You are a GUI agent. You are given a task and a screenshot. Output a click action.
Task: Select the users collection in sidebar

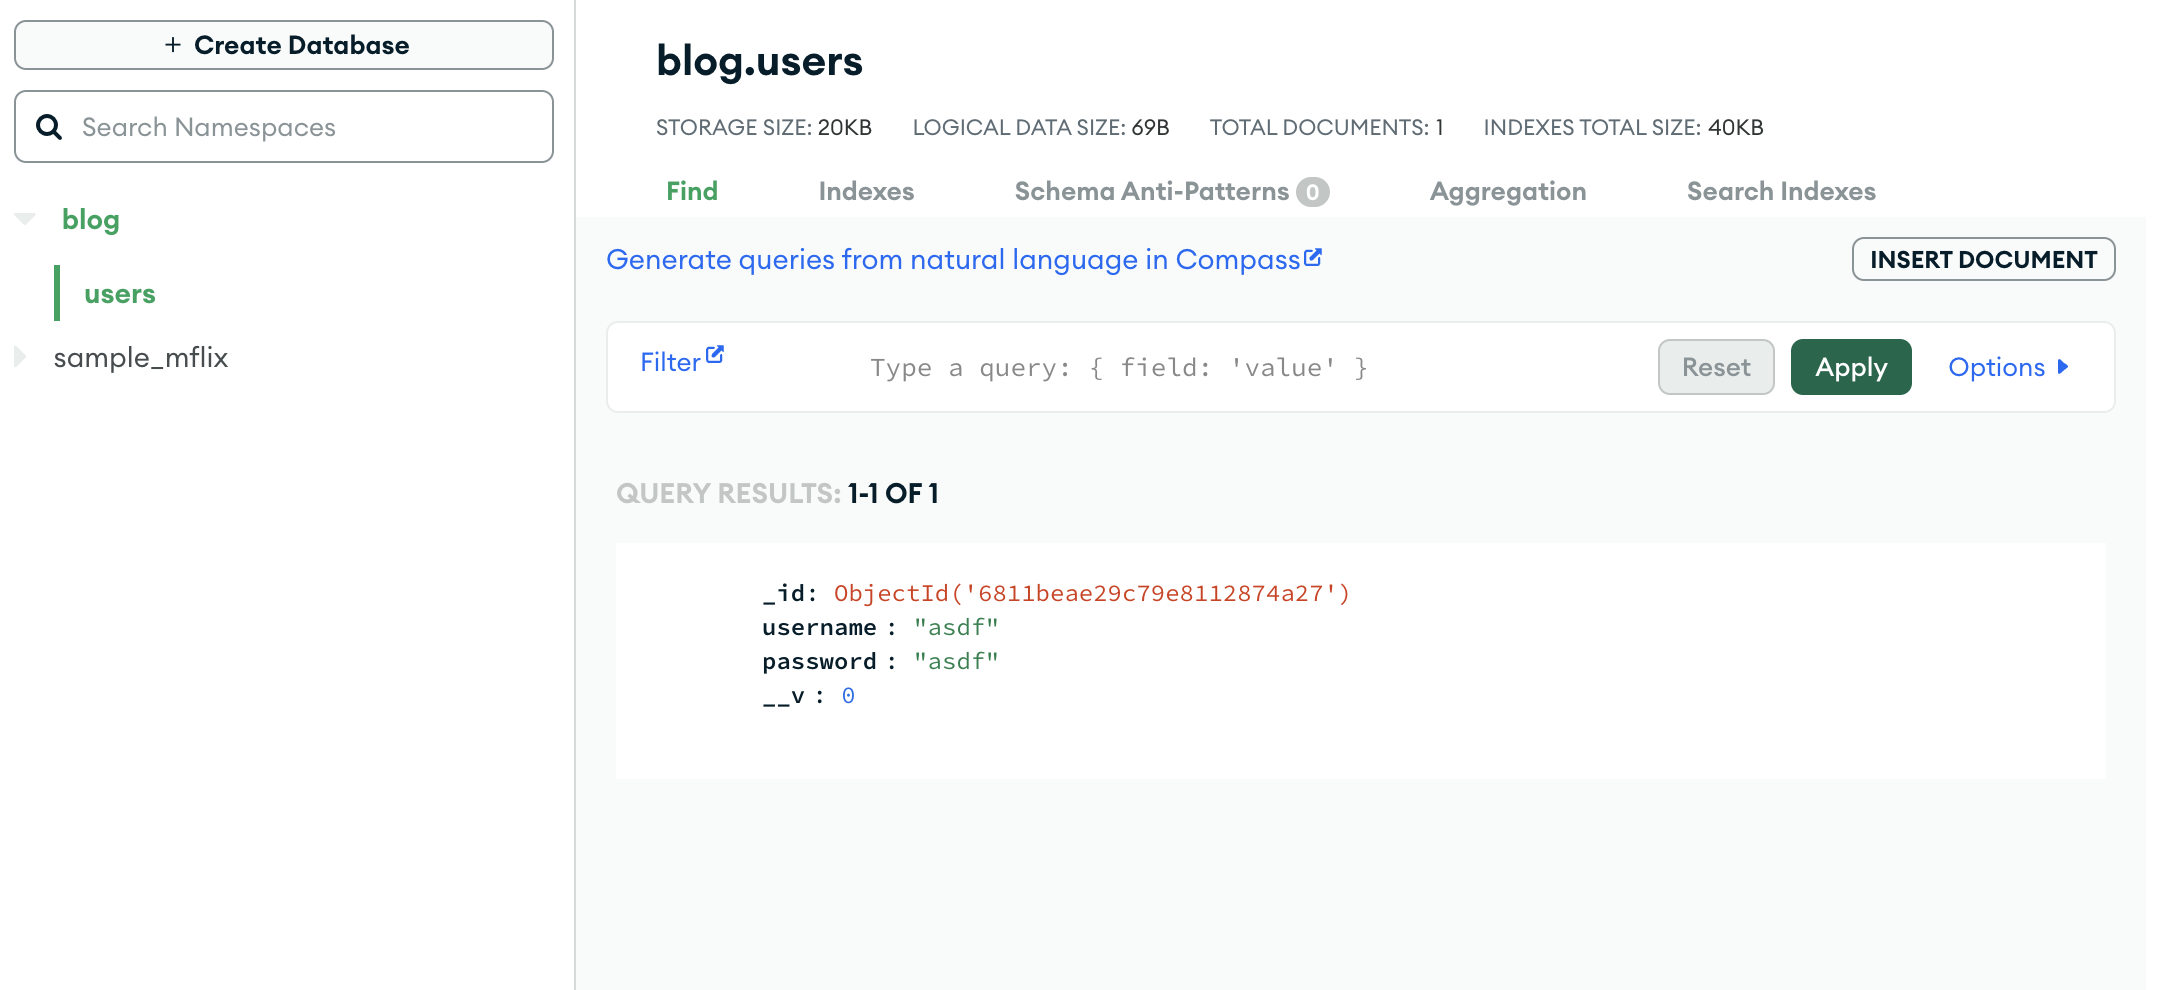coord(120,294)
